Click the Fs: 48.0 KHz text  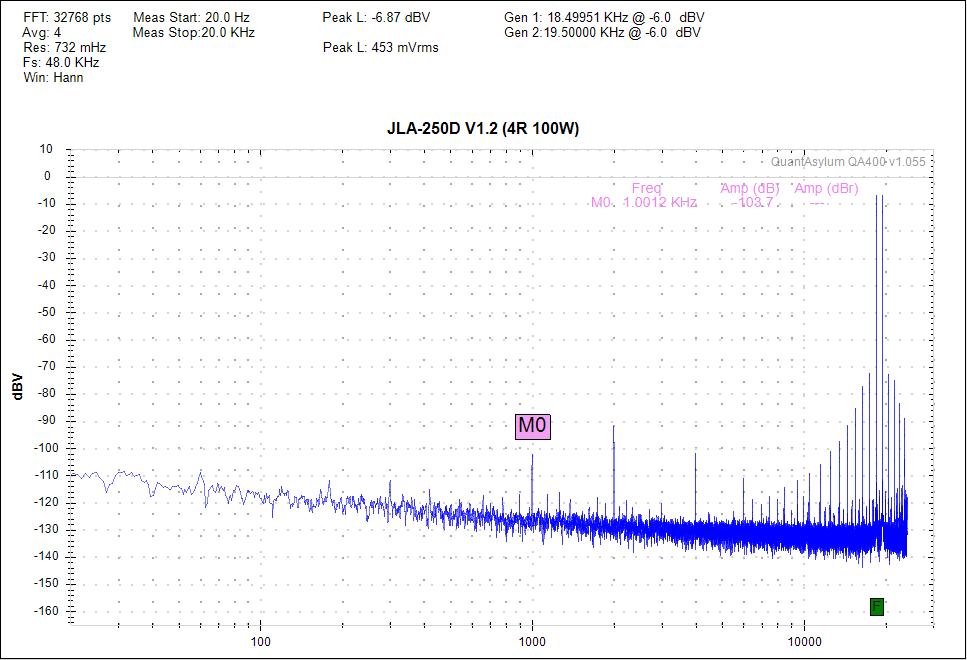(x=61, y=62)
